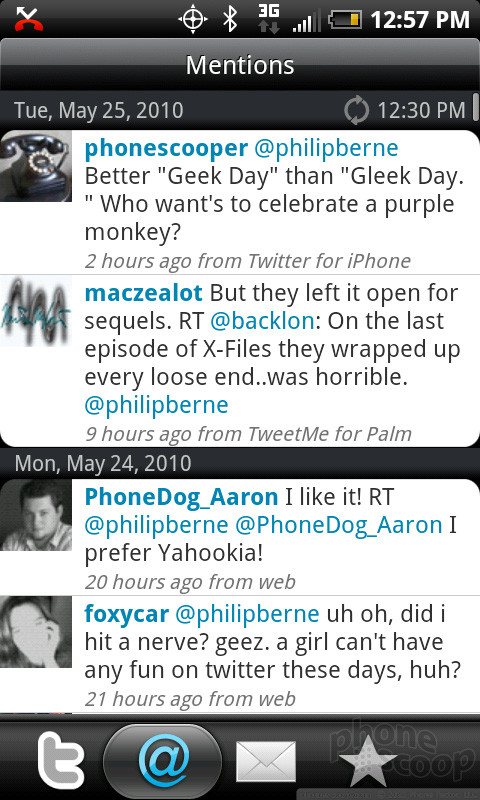Open the Twitter timeline tab
Viewport: 480px width, 800px height.
pos(61,760)
